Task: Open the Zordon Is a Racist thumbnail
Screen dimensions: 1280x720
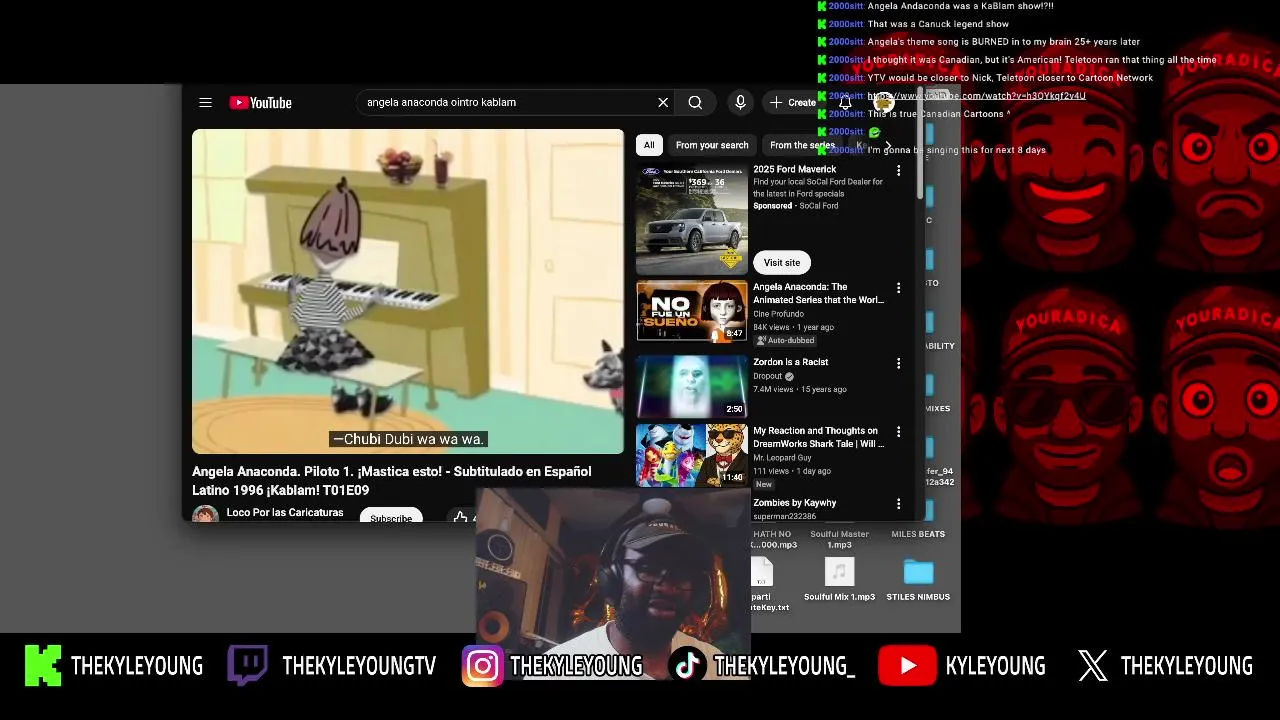Action: click(692, 386)
